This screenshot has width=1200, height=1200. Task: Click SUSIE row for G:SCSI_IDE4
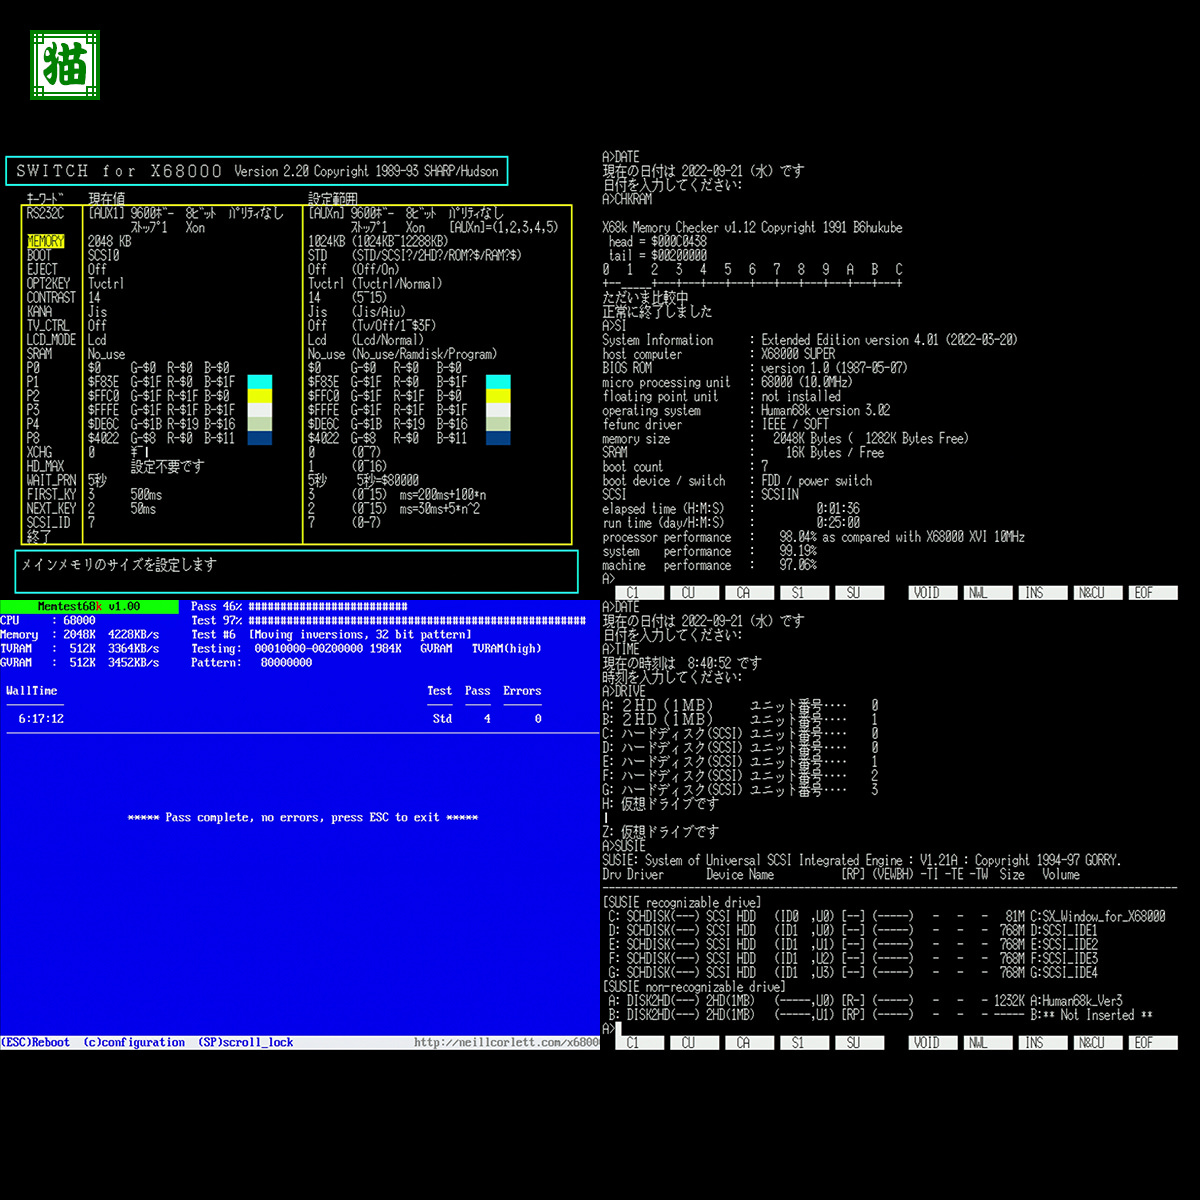pyautogui.click(x=852, y=972)
